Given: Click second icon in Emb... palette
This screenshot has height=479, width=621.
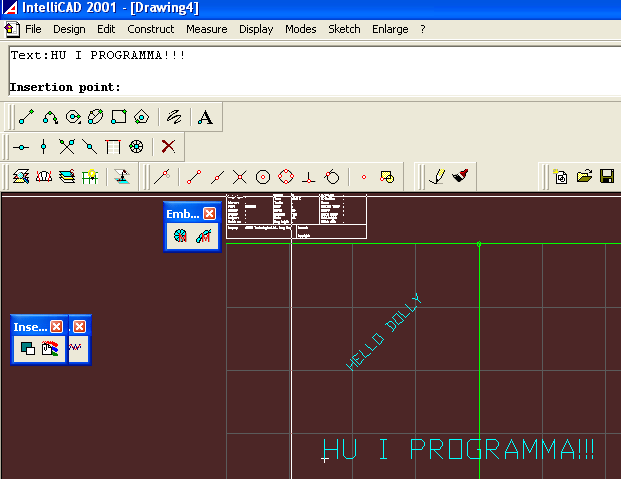Looking at the screenshot, I should tap(204, 236).
